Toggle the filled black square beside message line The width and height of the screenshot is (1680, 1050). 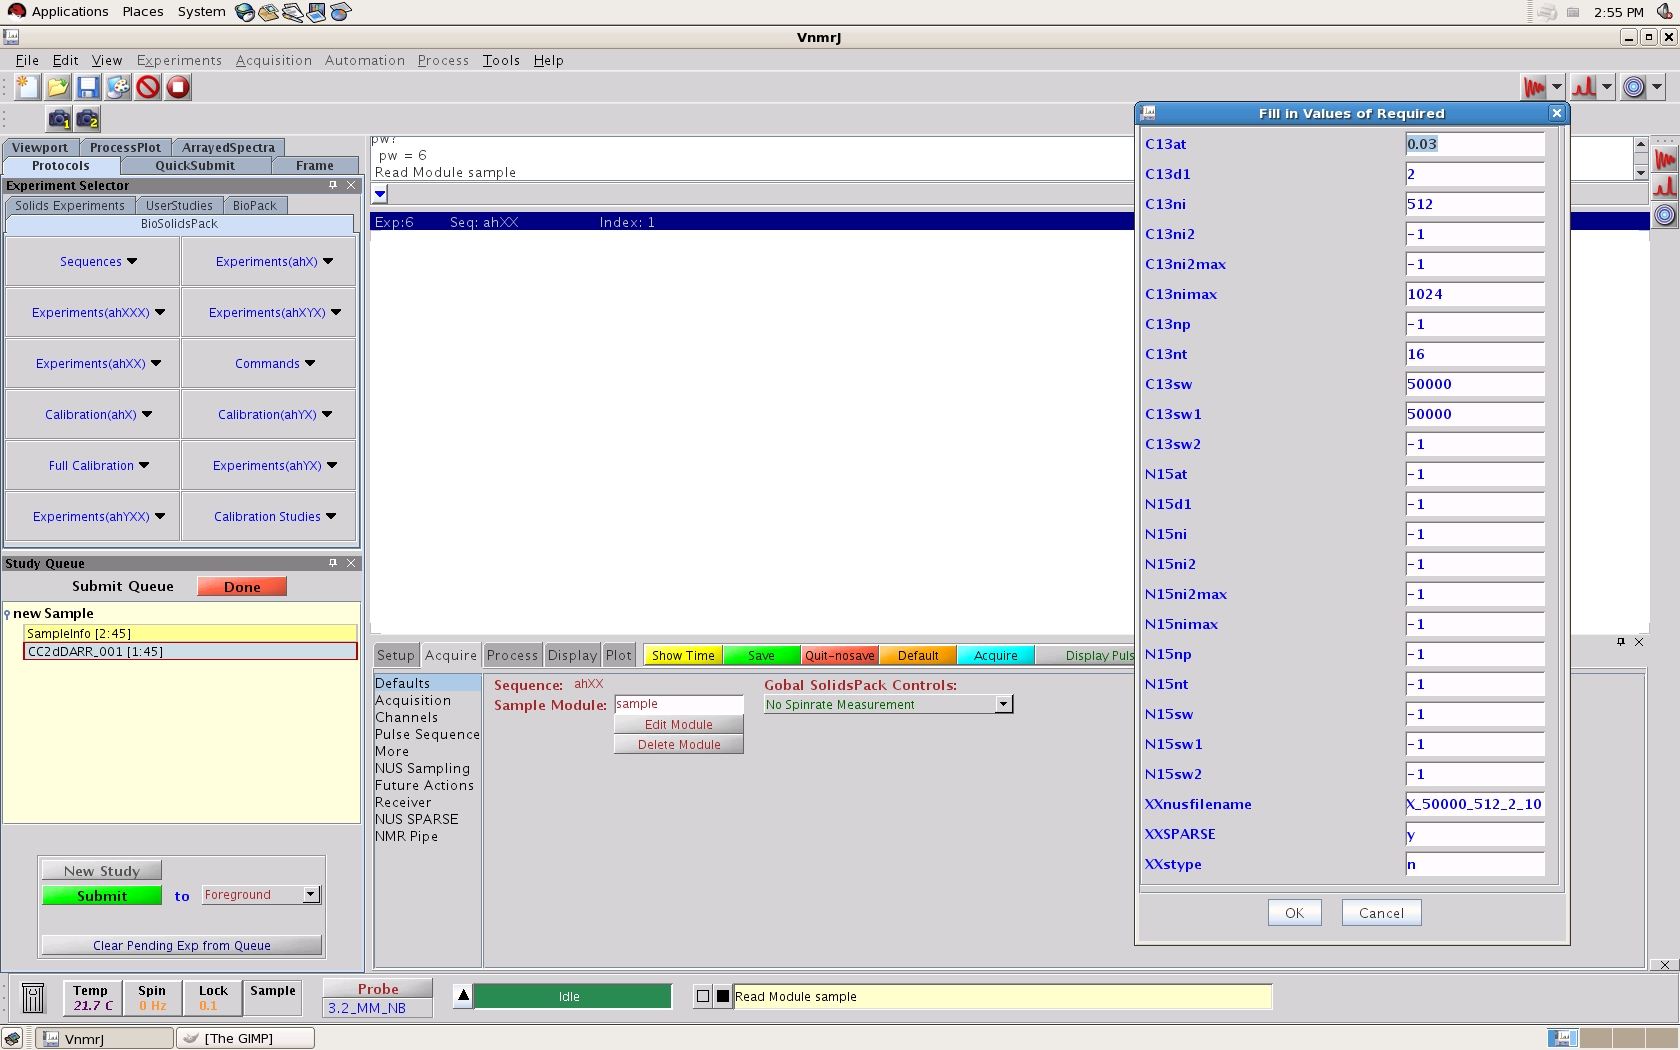pyautogui.click(x=723, y=996)
